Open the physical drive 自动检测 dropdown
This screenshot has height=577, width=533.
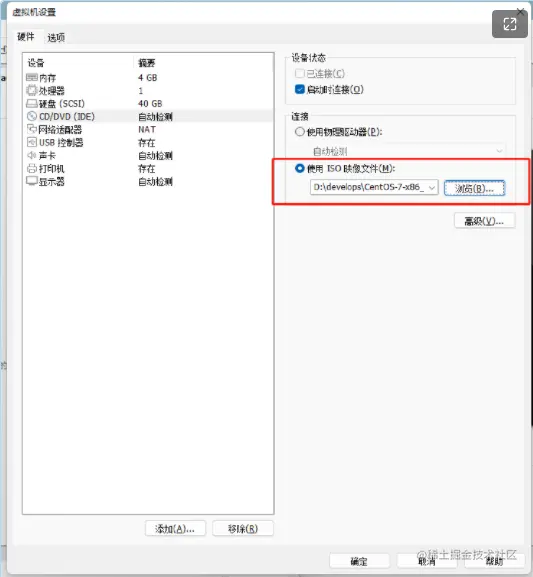click(x=407, y=151)
